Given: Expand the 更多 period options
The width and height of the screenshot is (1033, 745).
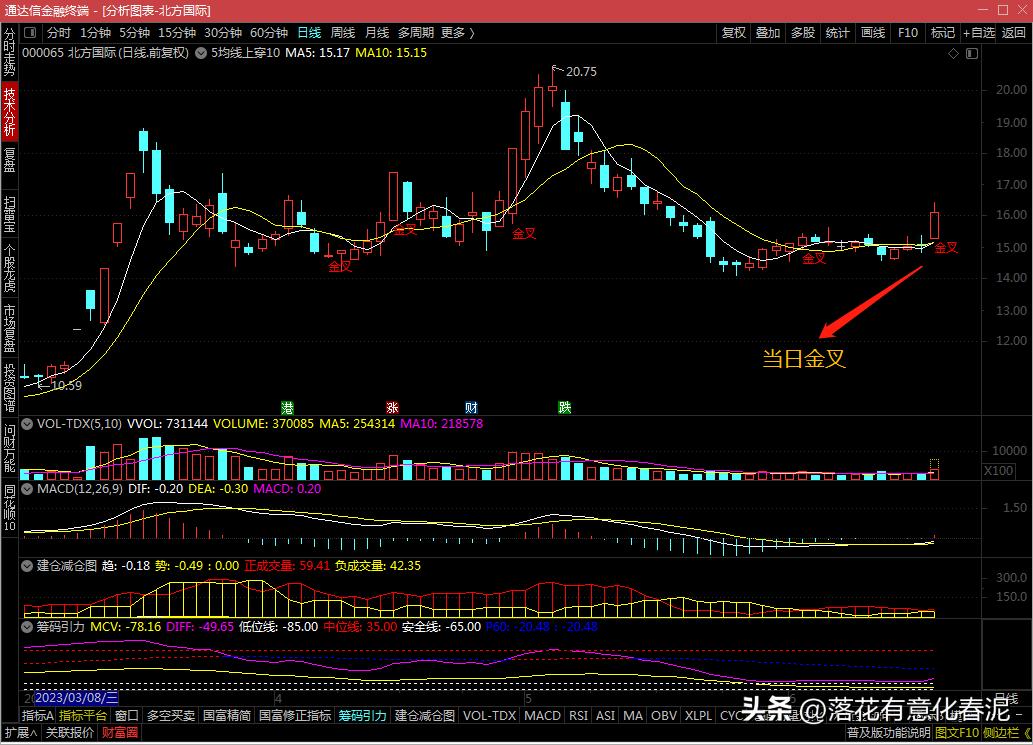Looking at the screenshot, I should (x=456, y=33).
